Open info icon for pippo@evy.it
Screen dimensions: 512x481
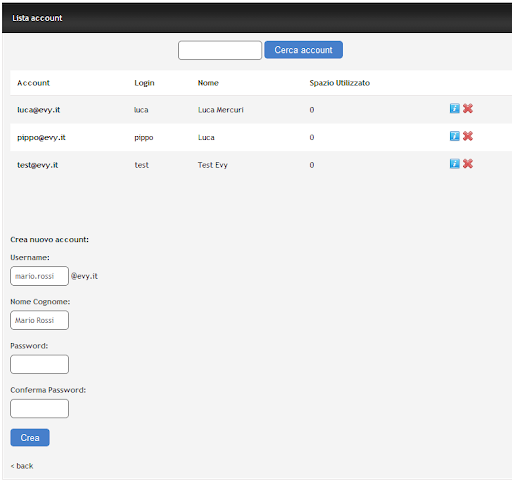click(454, 136)
